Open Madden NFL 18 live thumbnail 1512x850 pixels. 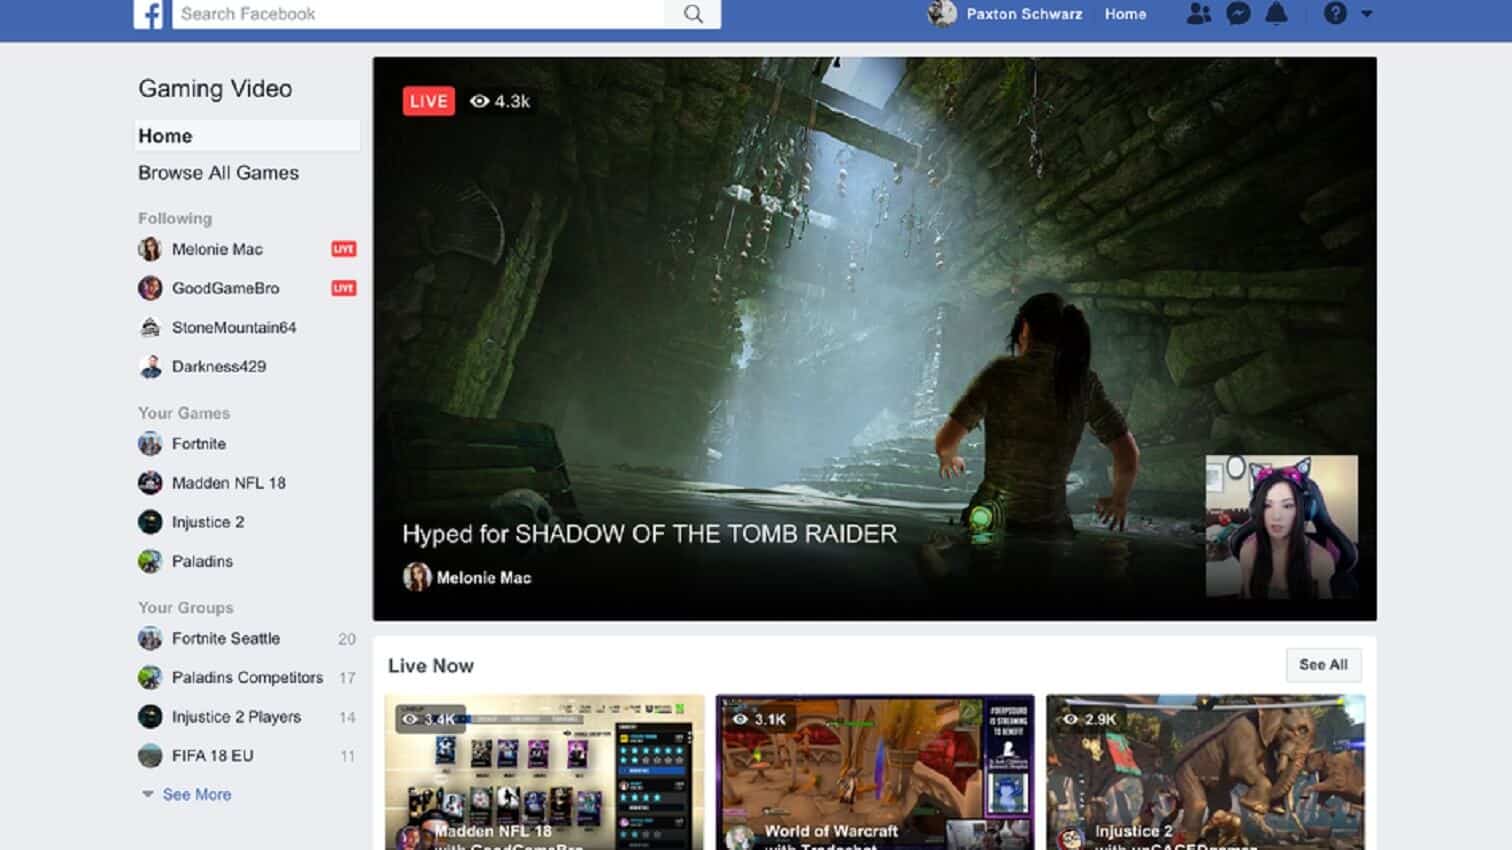click(x=545, y=772)
